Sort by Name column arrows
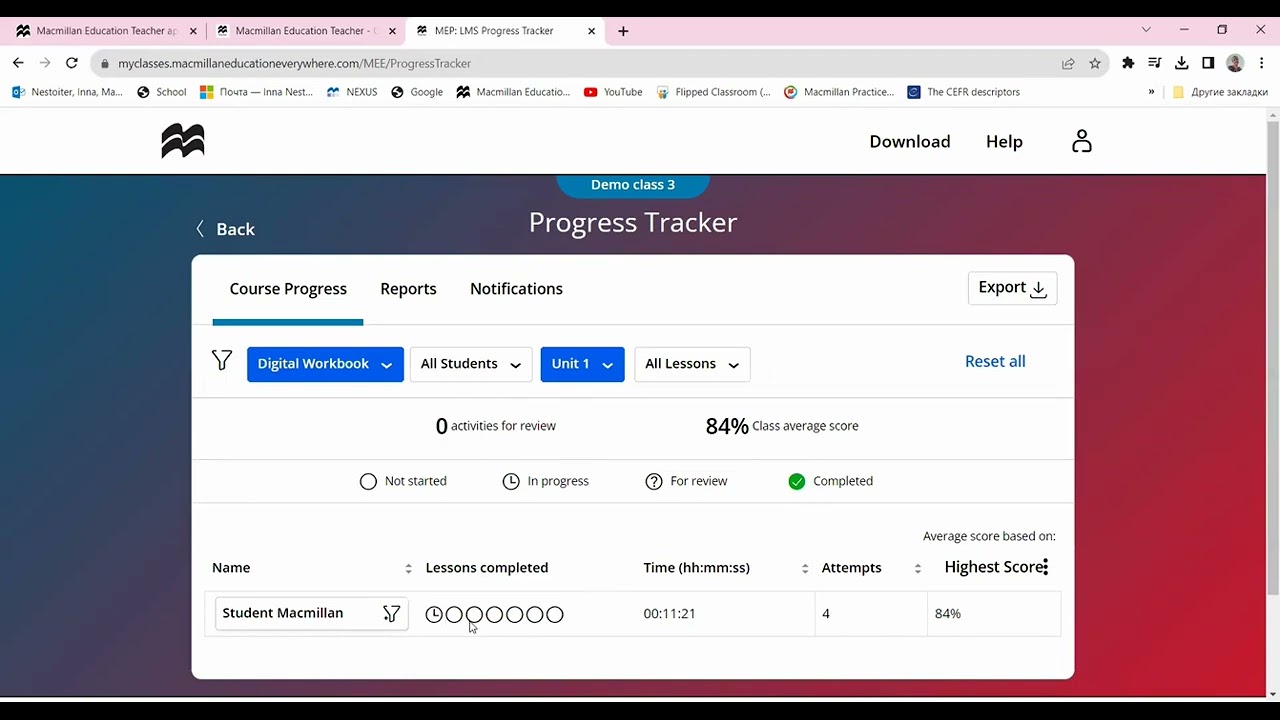This screenshot has height=720, width=1280. click(x=408, y=568)
